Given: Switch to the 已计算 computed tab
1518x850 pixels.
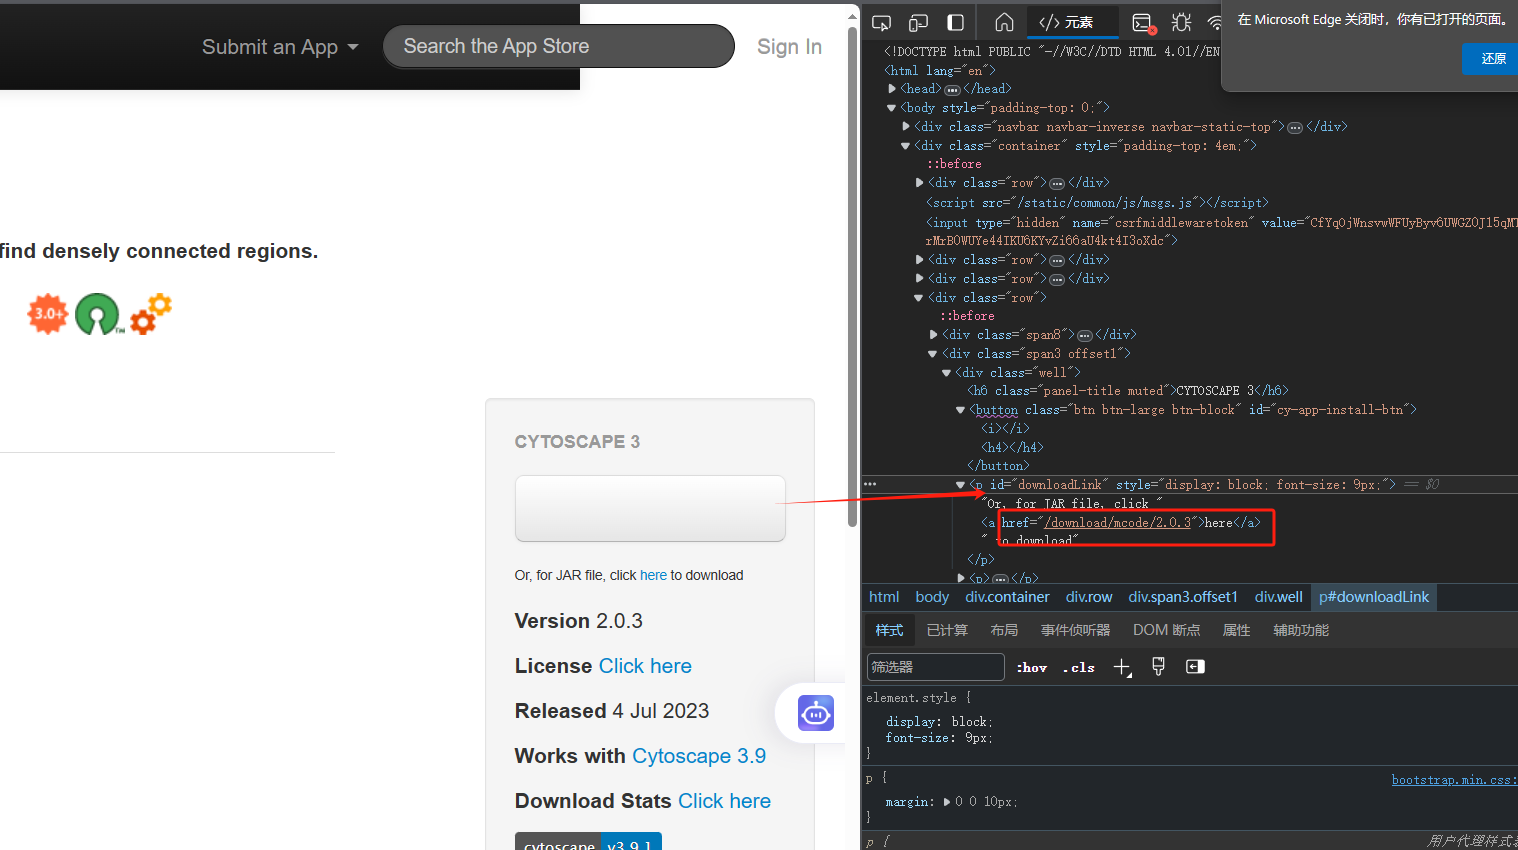Looking at the screenshot, I should 947,630.
